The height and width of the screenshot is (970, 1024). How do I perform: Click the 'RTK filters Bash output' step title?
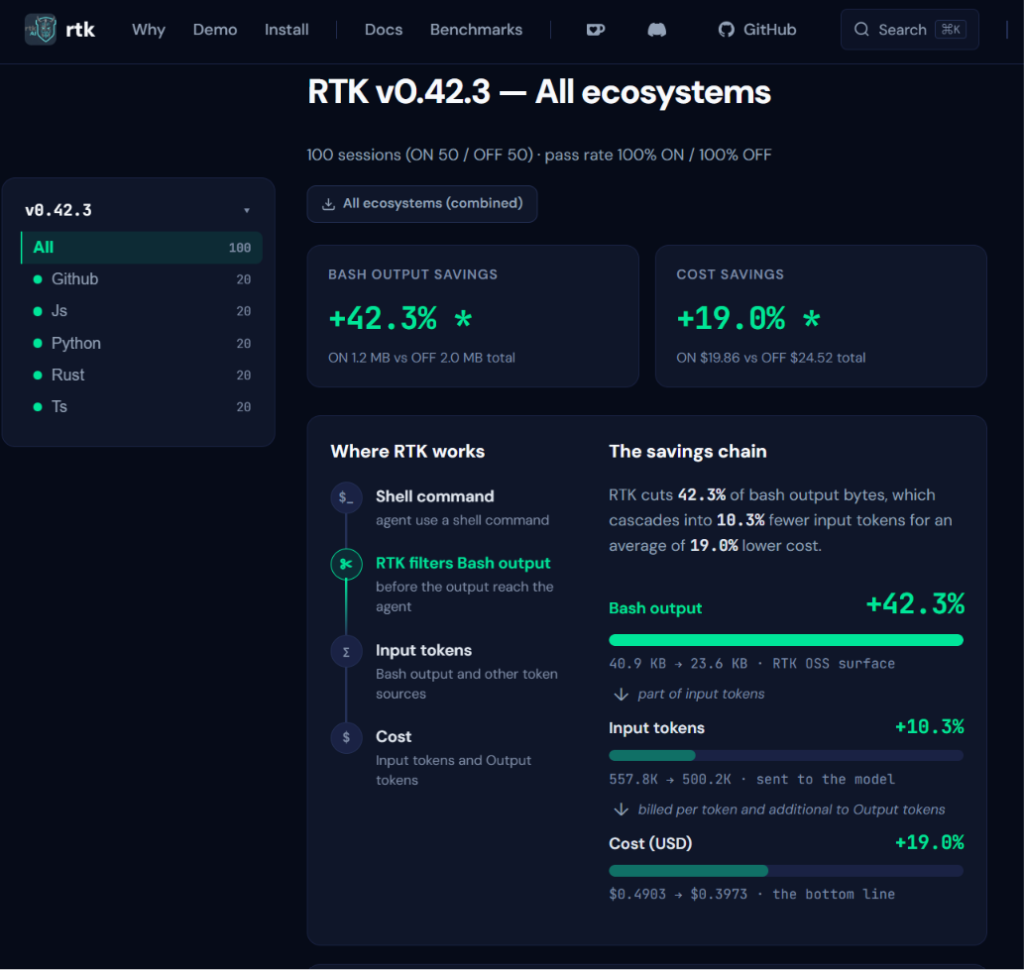[463, 563]
